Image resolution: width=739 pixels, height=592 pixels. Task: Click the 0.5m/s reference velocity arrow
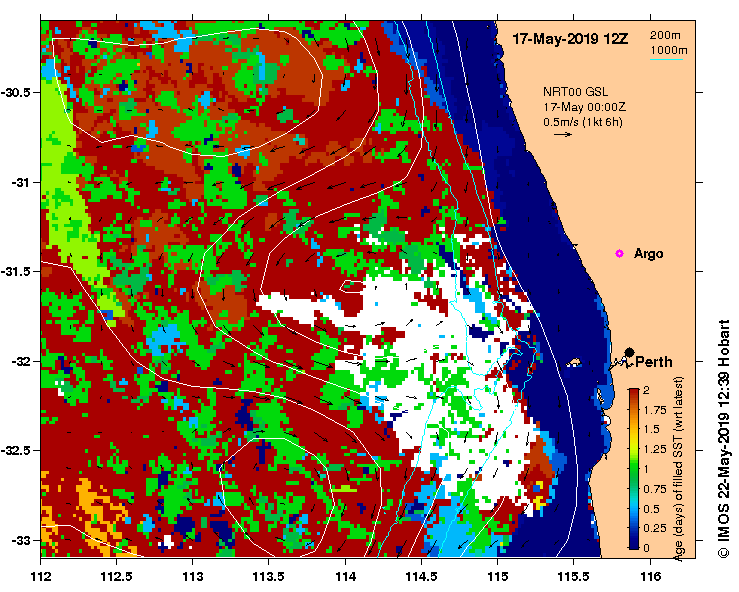(563, 134)
